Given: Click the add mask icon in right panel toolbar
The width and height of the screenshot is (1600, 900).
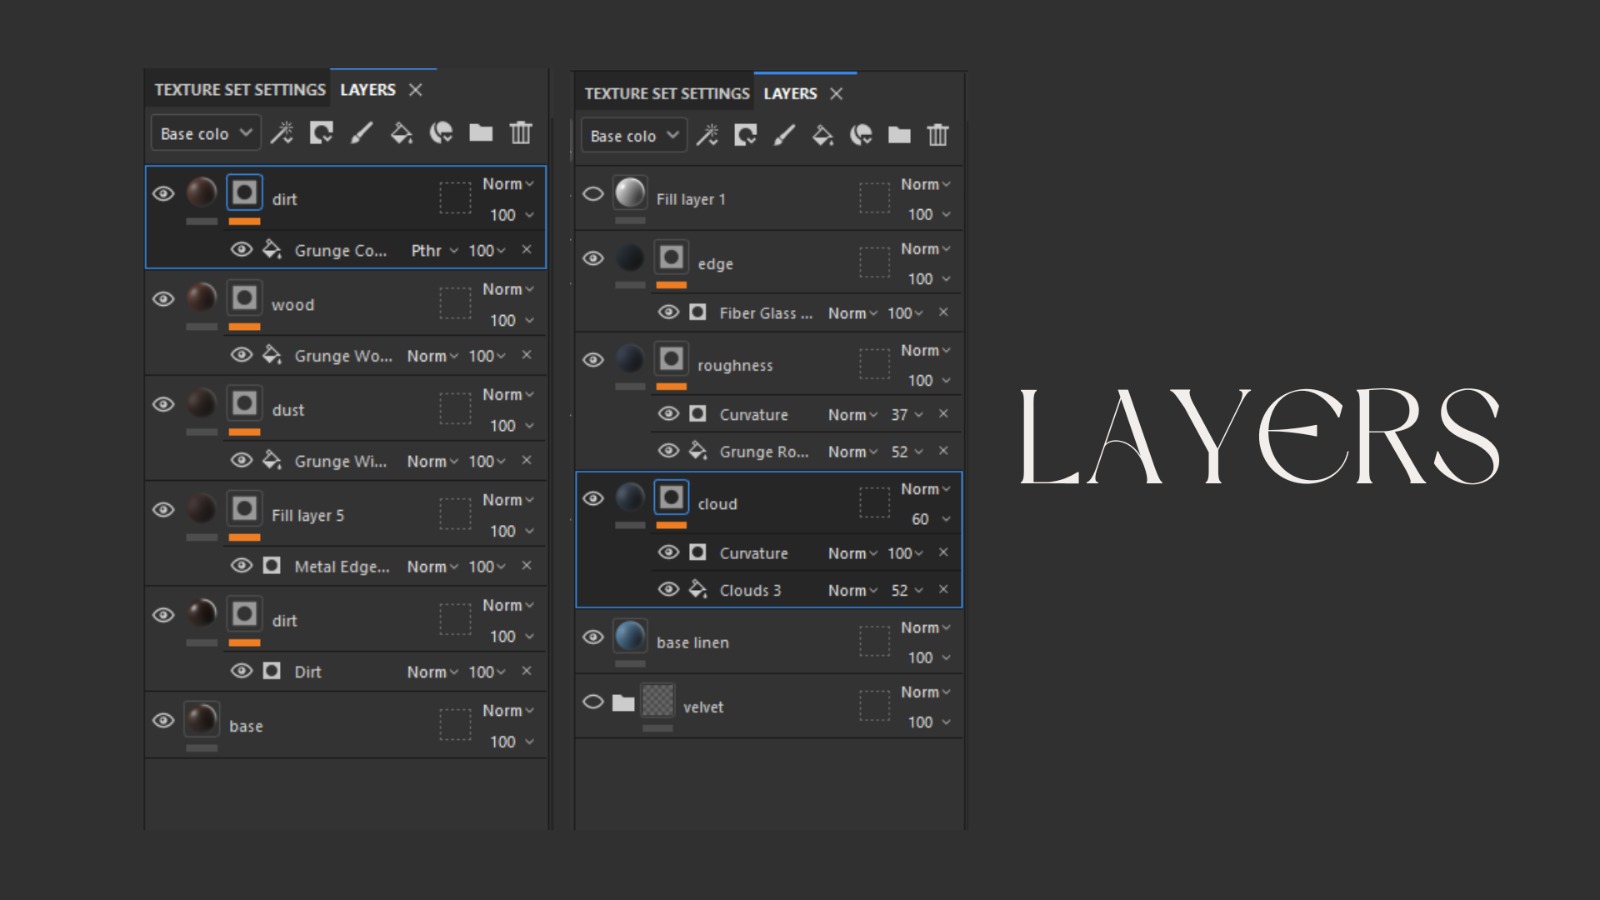Looking at the screenshot, I should (745, 135).
